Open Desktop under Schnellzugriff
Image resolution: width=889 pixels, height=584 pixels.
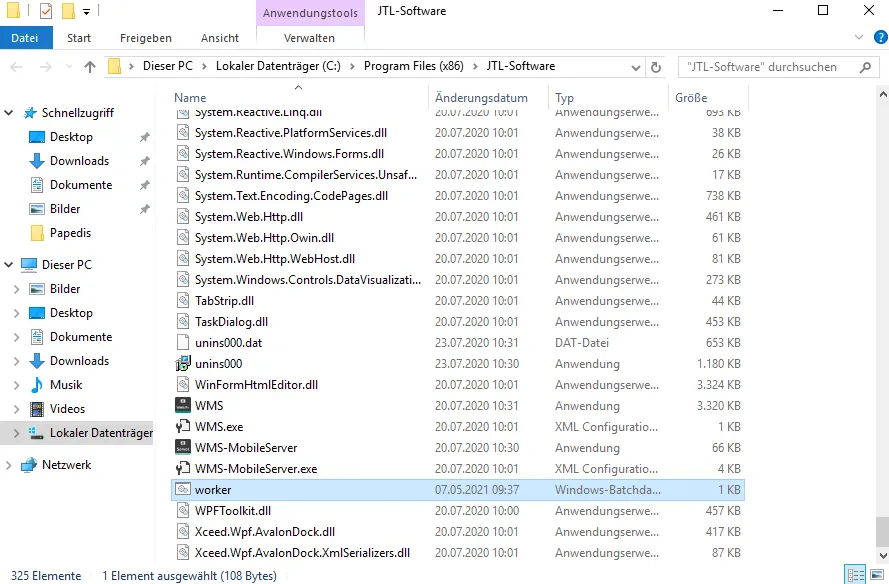(71, 137)
